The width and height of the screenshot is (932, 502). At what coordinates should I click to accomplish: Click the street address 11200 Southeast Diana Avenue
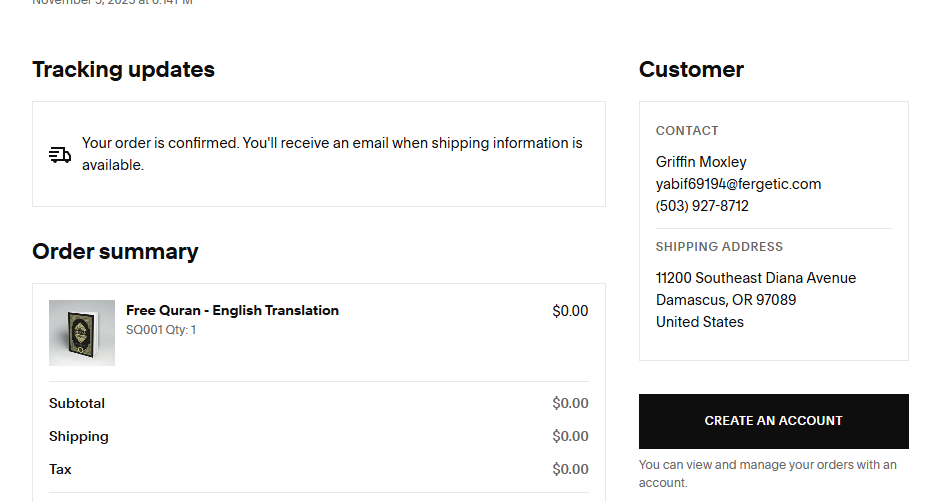tap(756, 278)
